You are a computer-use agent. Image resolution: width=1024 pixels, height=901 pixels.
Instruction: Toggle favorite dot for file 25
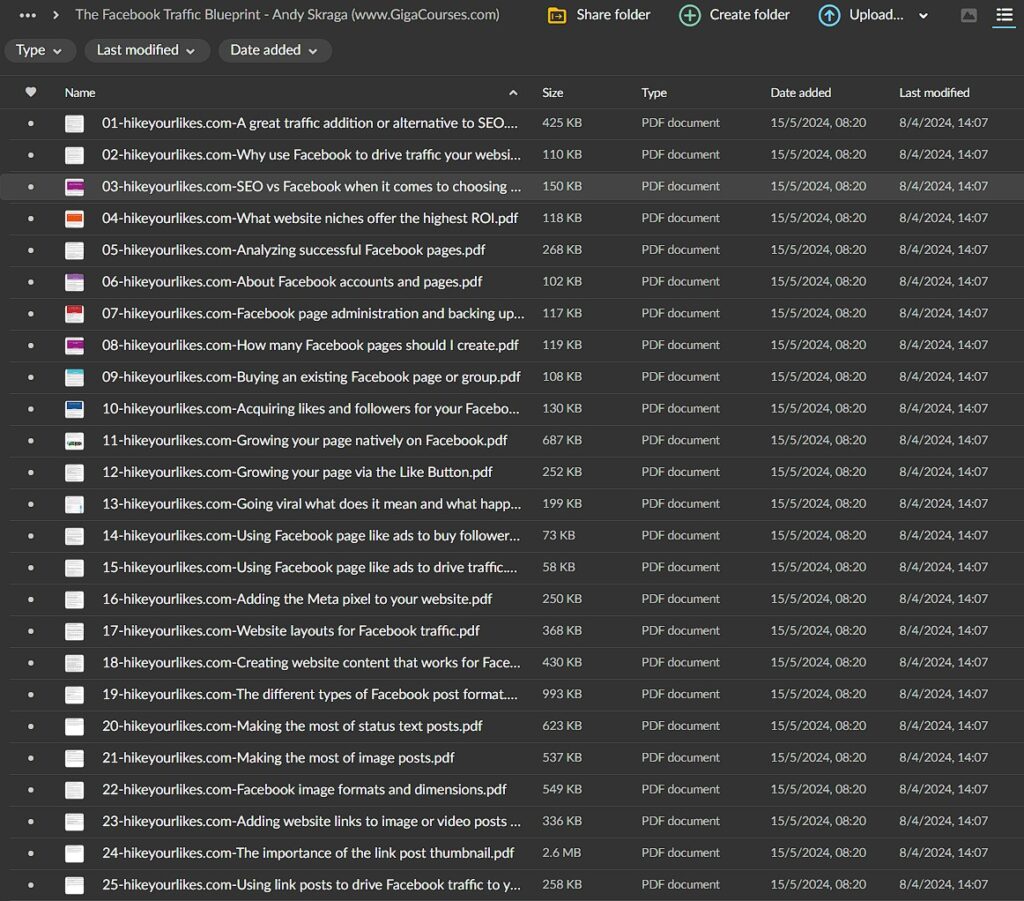pos(31,885)
